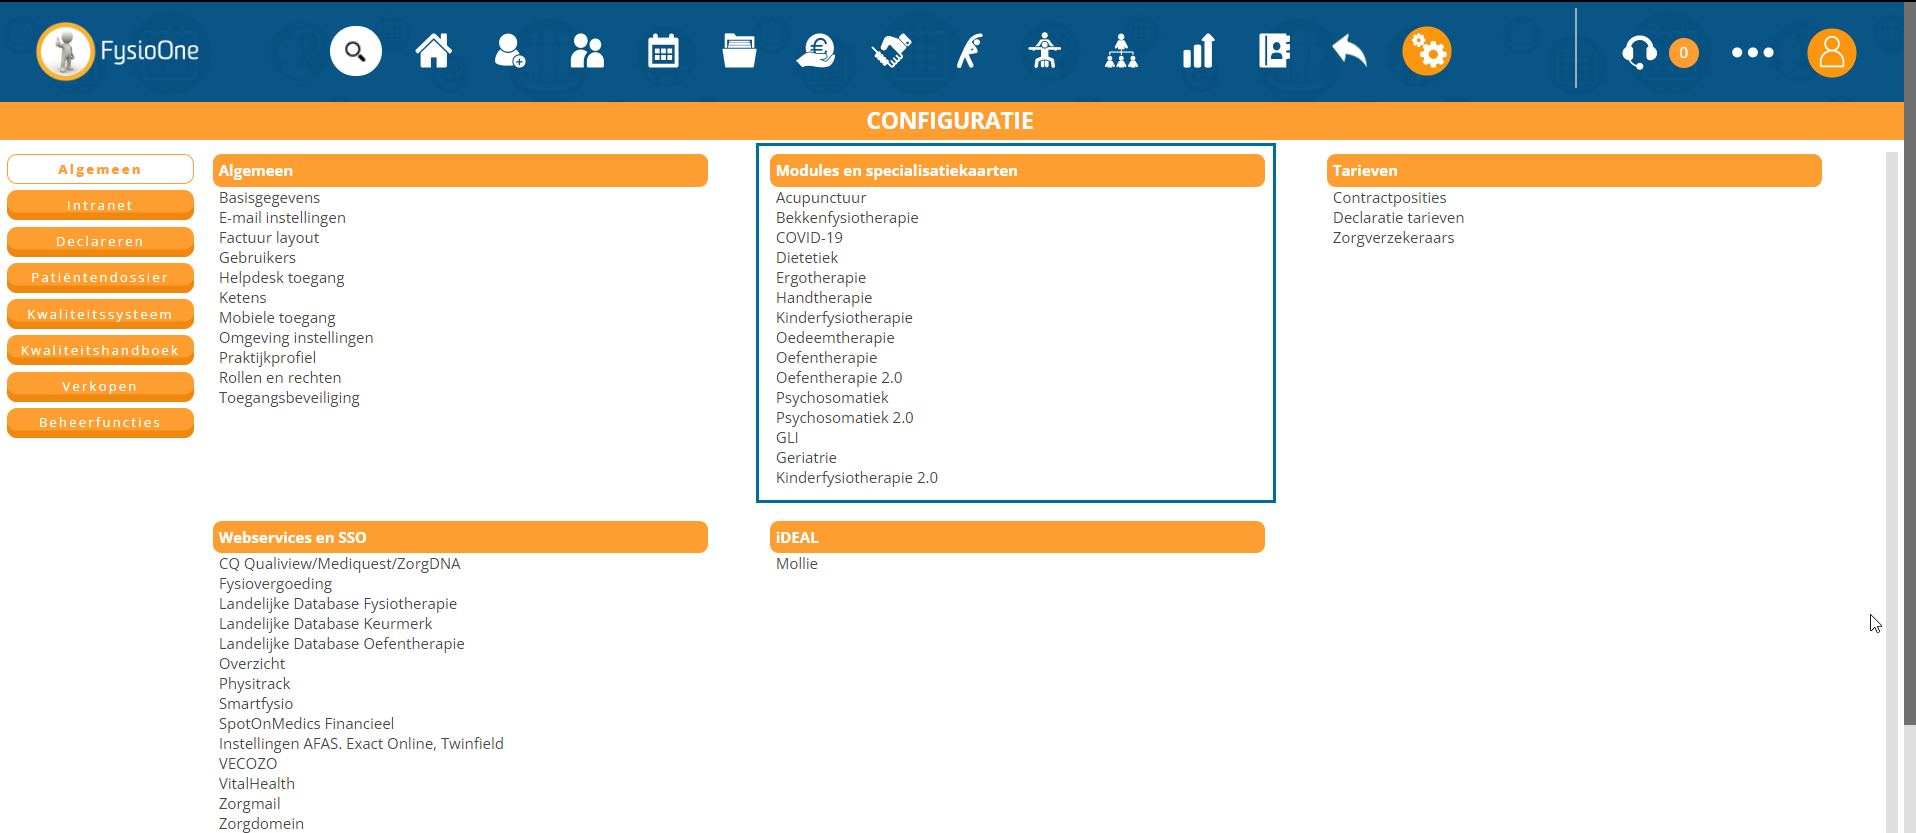Click the handshake icon

pyautogui.click(x=891, y=51)
